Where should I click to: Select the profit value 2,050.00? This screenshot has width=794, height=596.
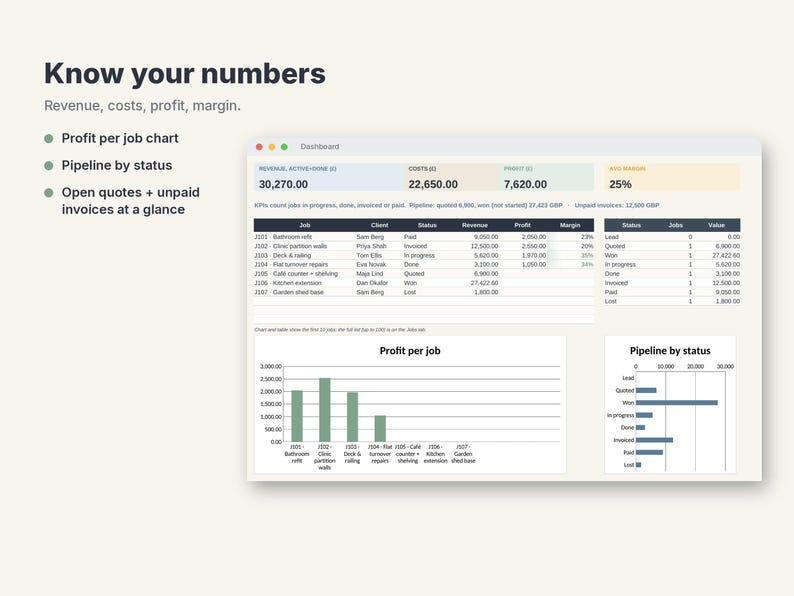pyautogui.click(x=534, y=237)
